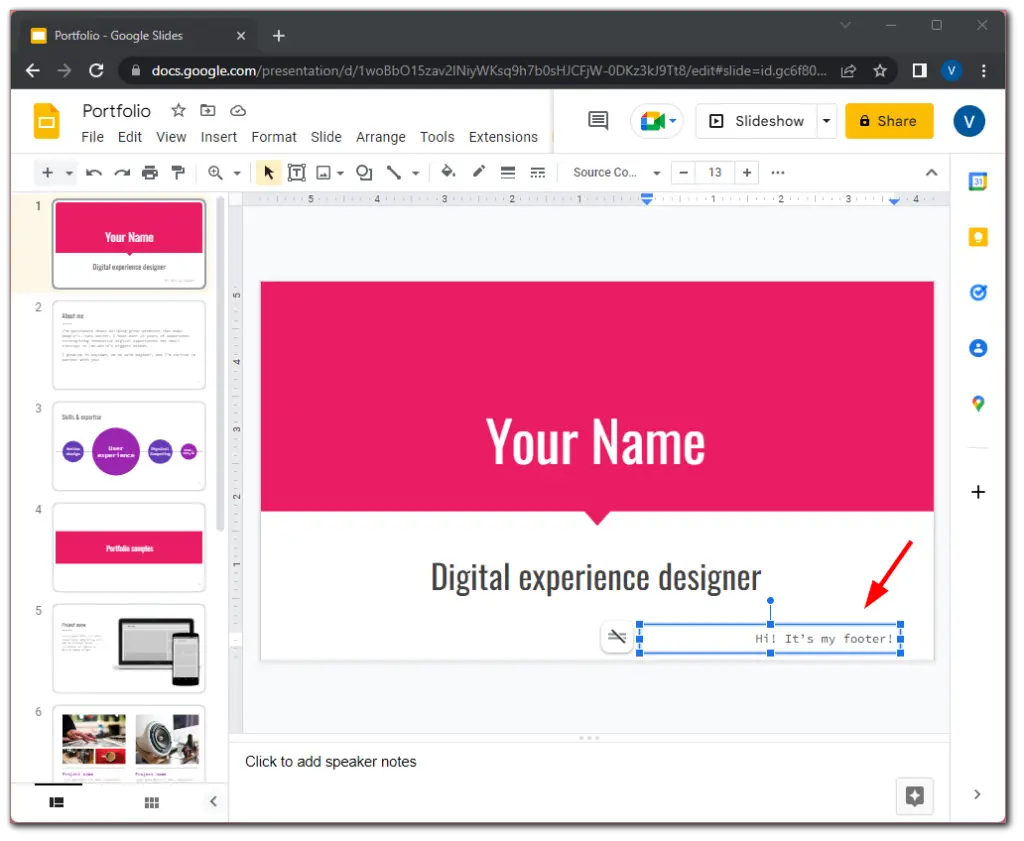Click the Share button

pyautogui.click(x=888, y=120)
